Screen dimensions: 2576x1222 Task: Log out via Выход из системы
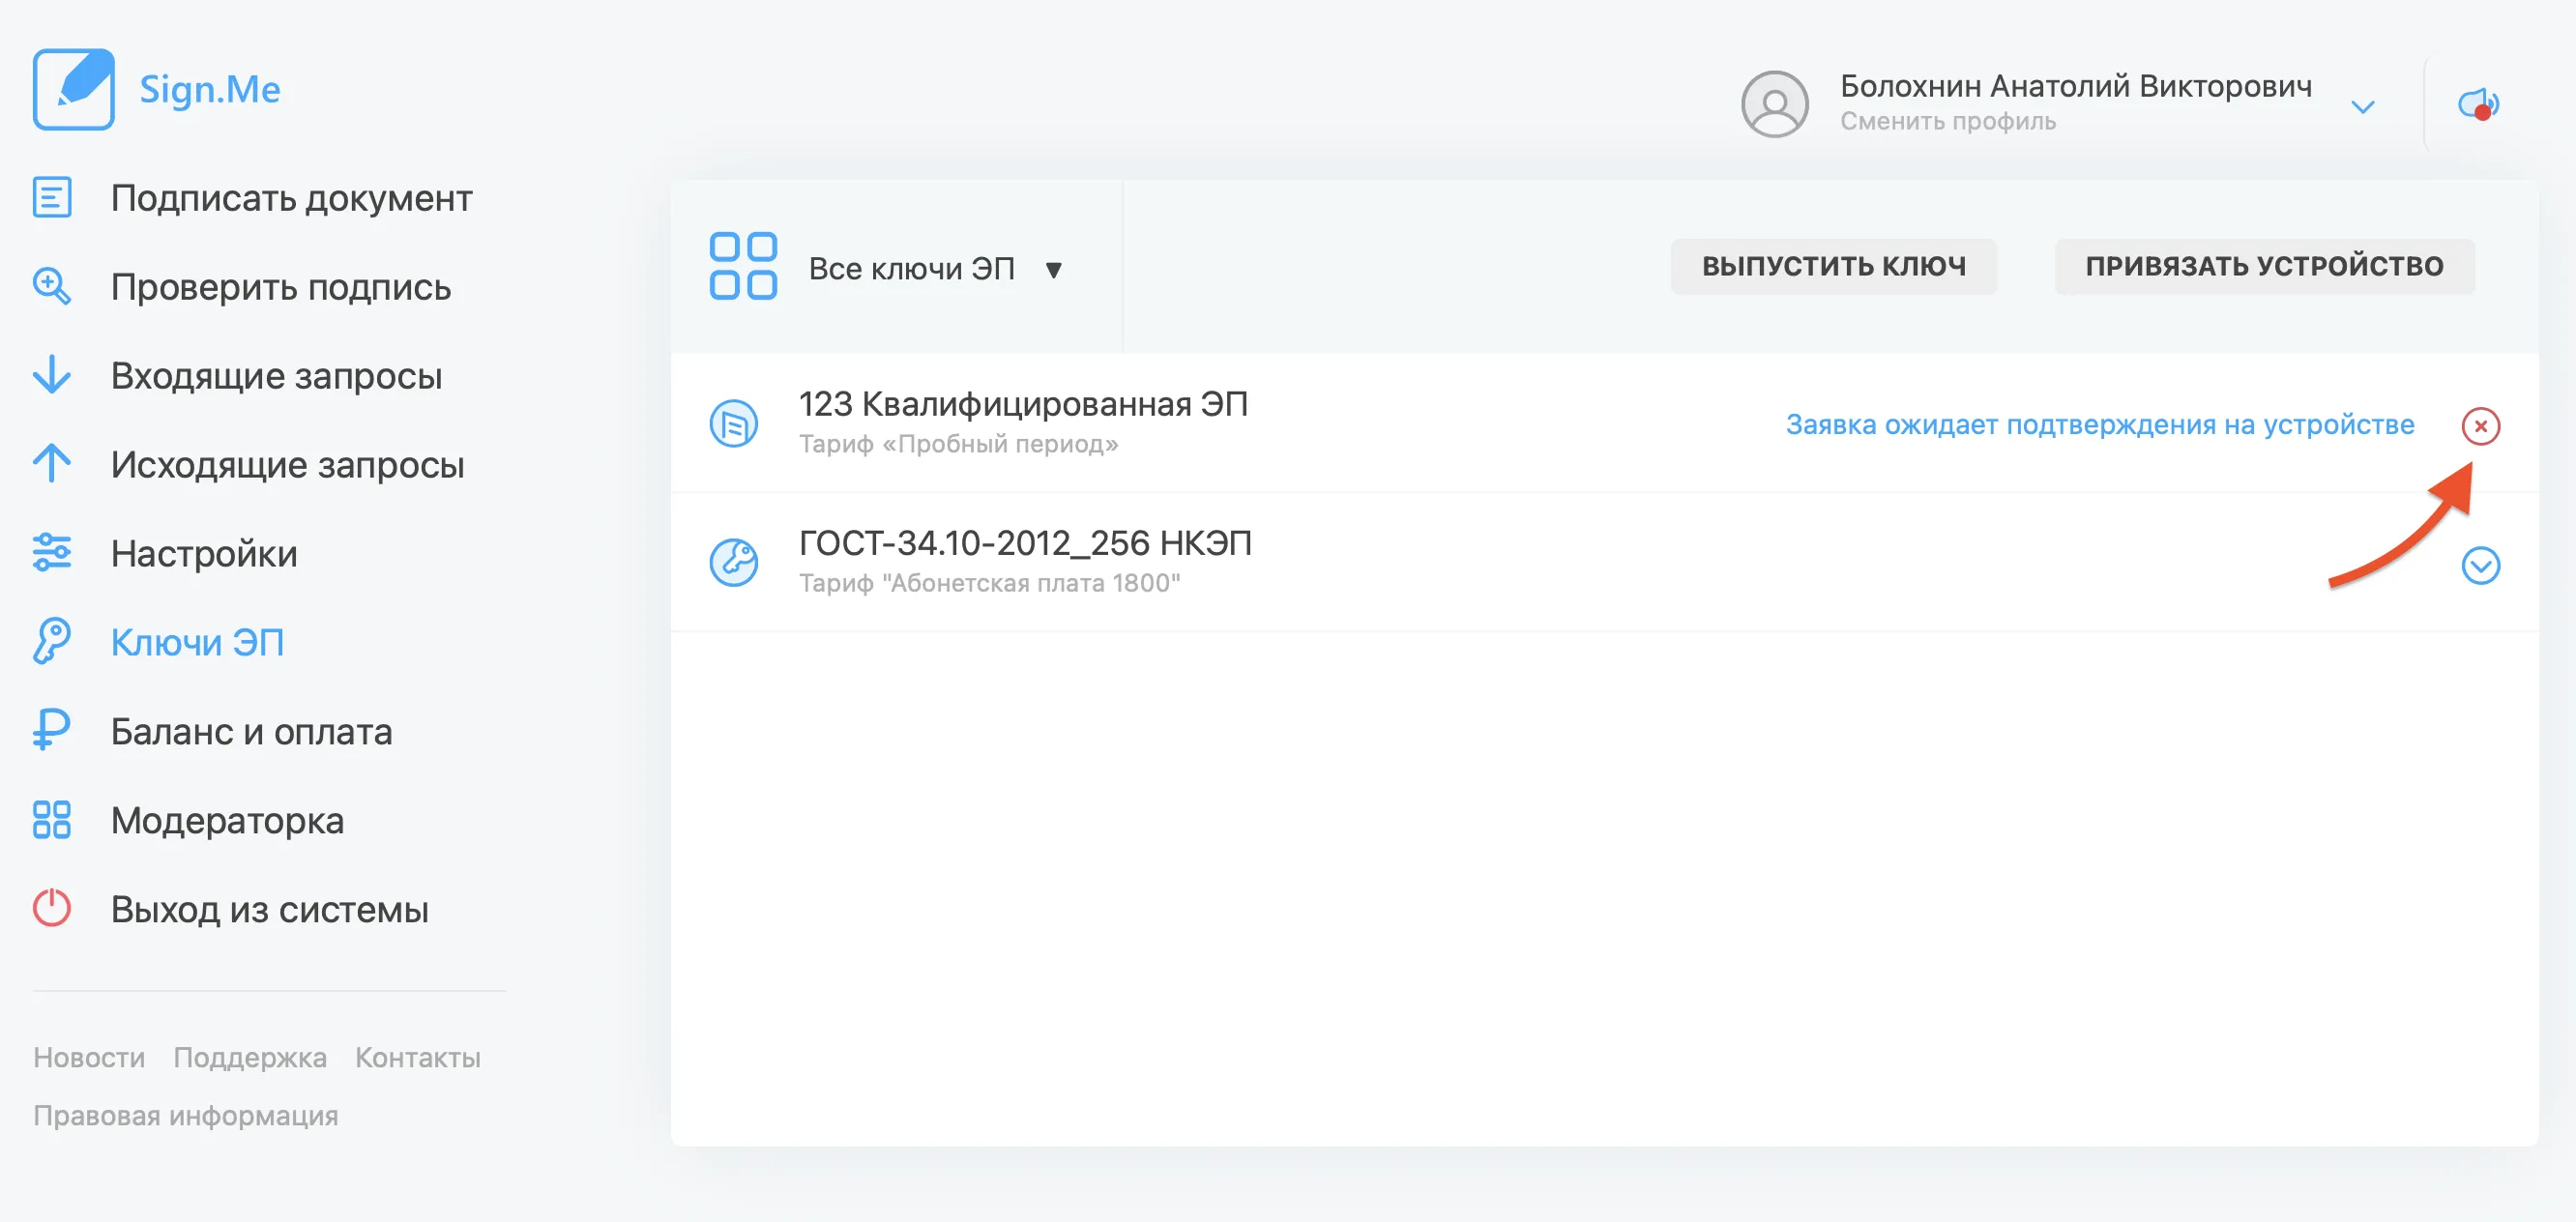coord(269,909)
